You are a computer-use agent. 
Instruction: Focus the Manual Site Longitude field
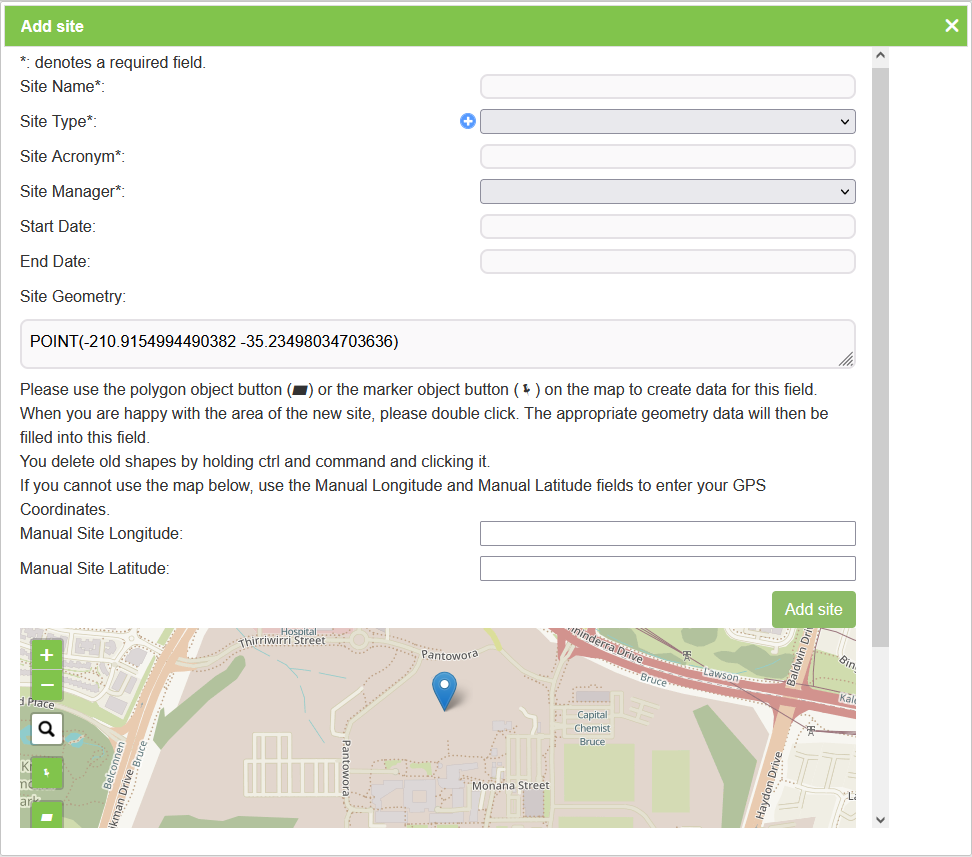(x=667, y=534)
